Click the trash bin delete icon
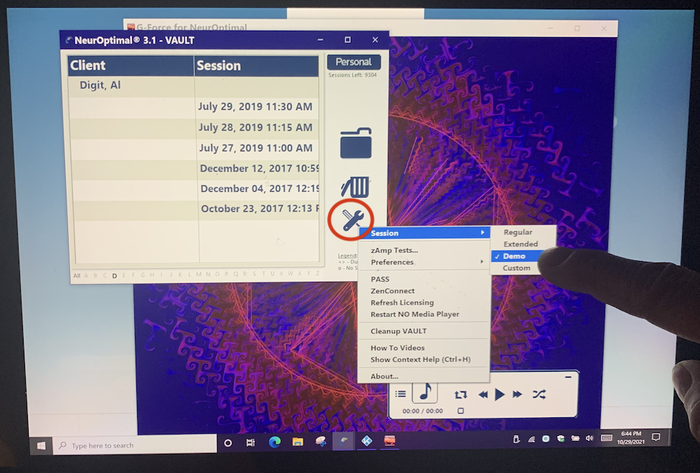Screen dimensions: 700x473 [x=355, y=187]
